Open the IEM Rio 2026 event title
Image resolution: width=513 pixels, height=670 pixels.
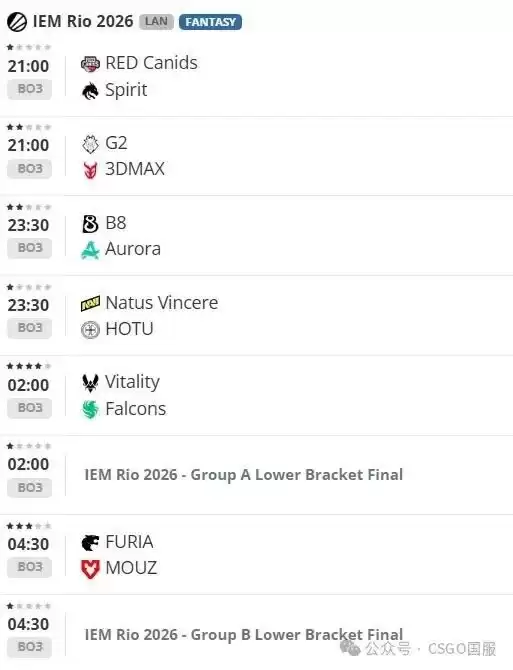click(83, 21)
